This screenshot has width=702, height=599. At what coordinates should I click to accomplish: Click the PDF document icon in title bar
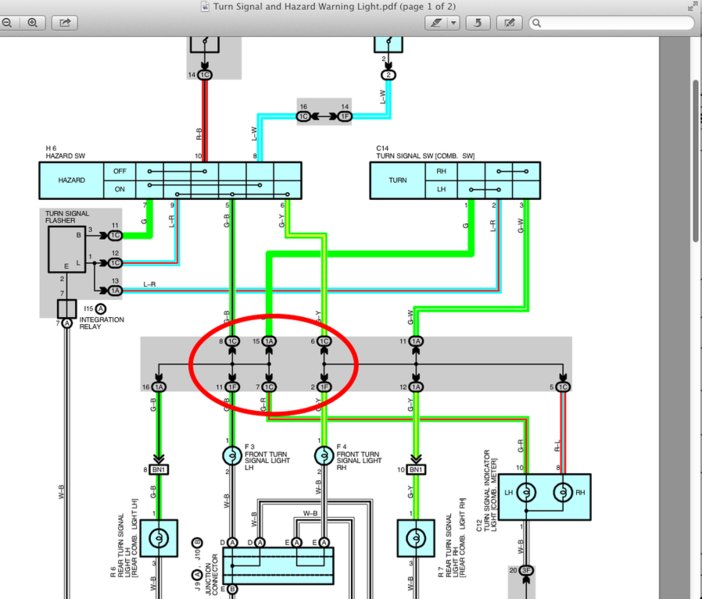tap(205, 7)
